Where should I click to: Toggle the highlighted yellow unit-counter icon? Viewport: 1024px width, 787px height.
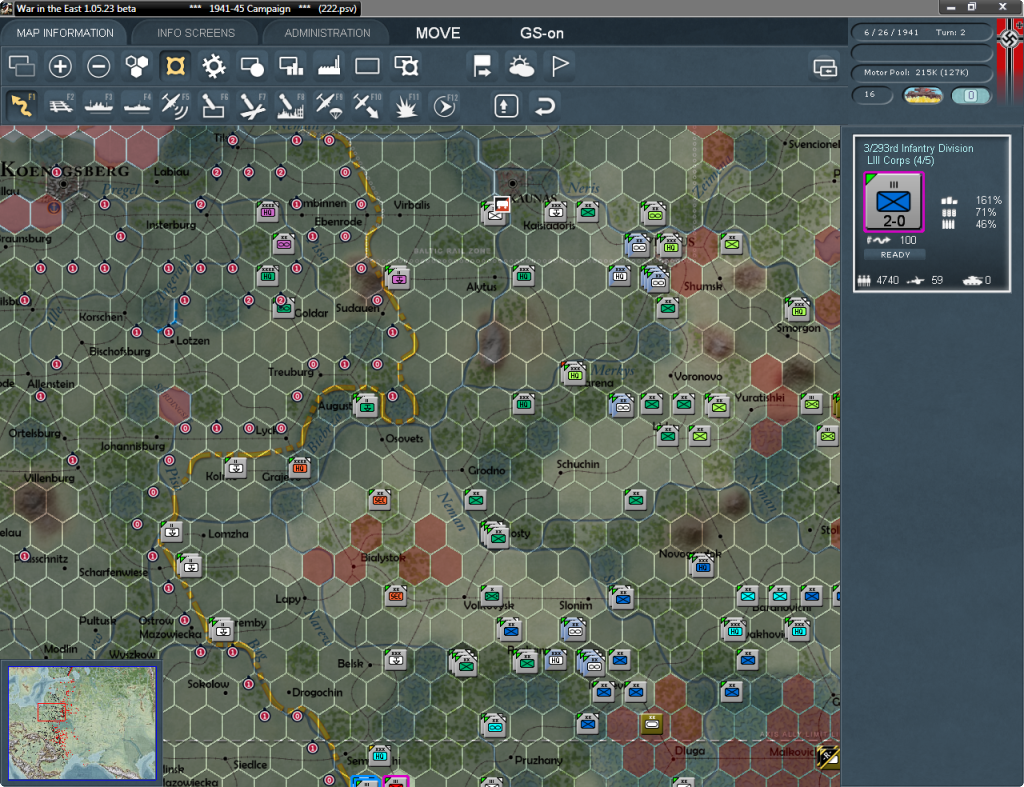pyautogui.click(x=175, y=66)
